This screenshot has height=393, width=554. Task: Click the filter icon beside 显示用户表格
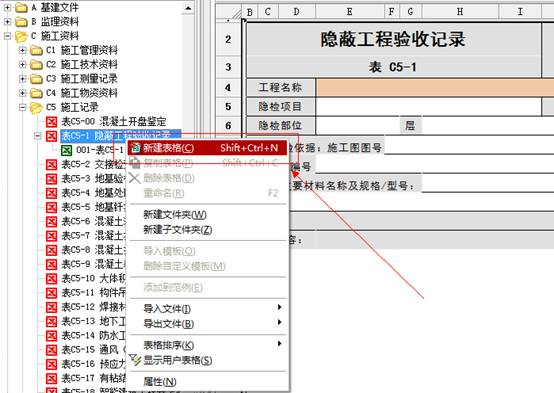pos(135,360)
